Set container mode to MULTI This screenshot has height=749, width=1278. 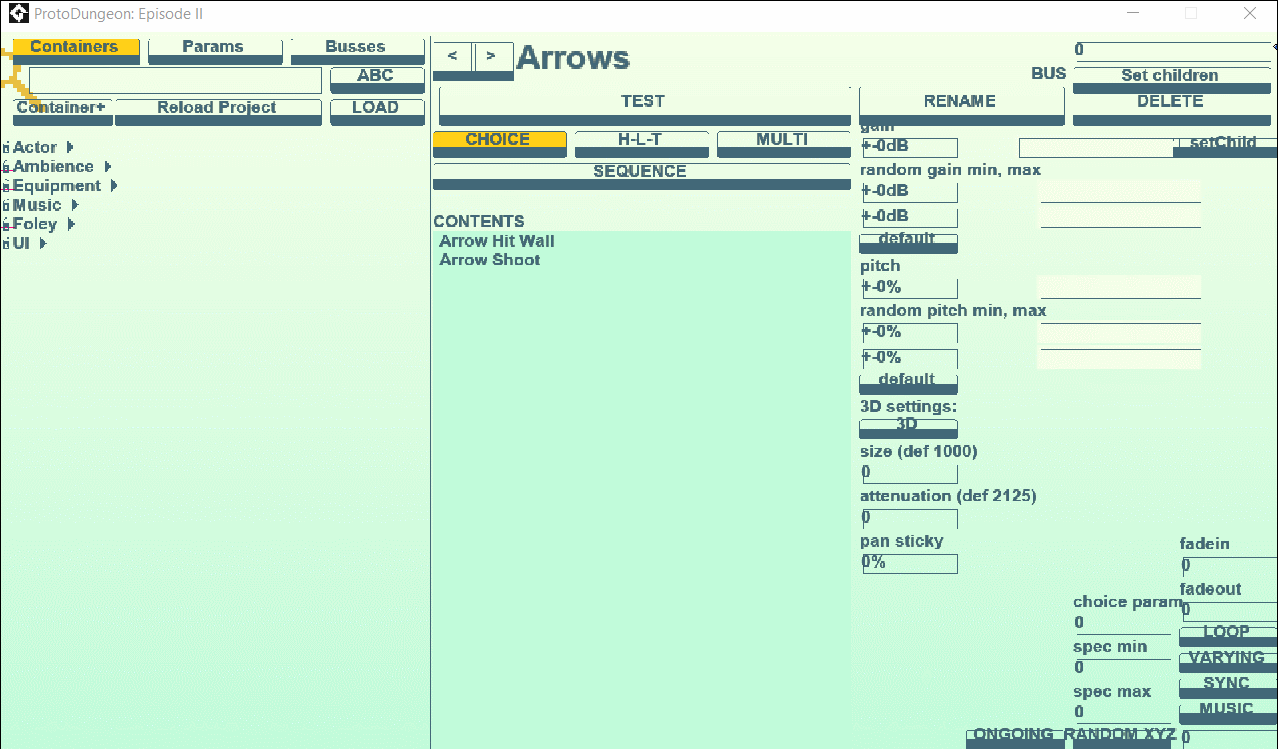tap(783, 144)
